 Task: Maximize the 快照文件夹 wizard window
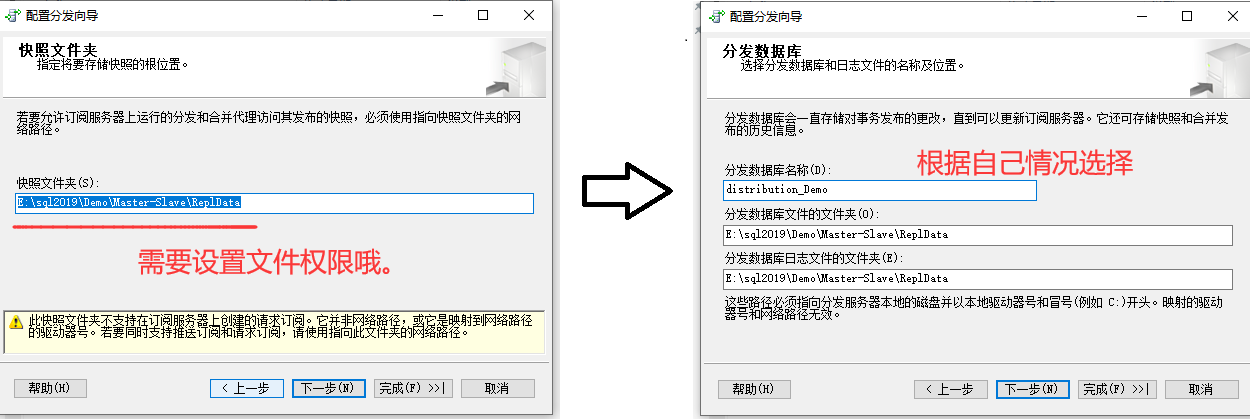tap(483, 16)
